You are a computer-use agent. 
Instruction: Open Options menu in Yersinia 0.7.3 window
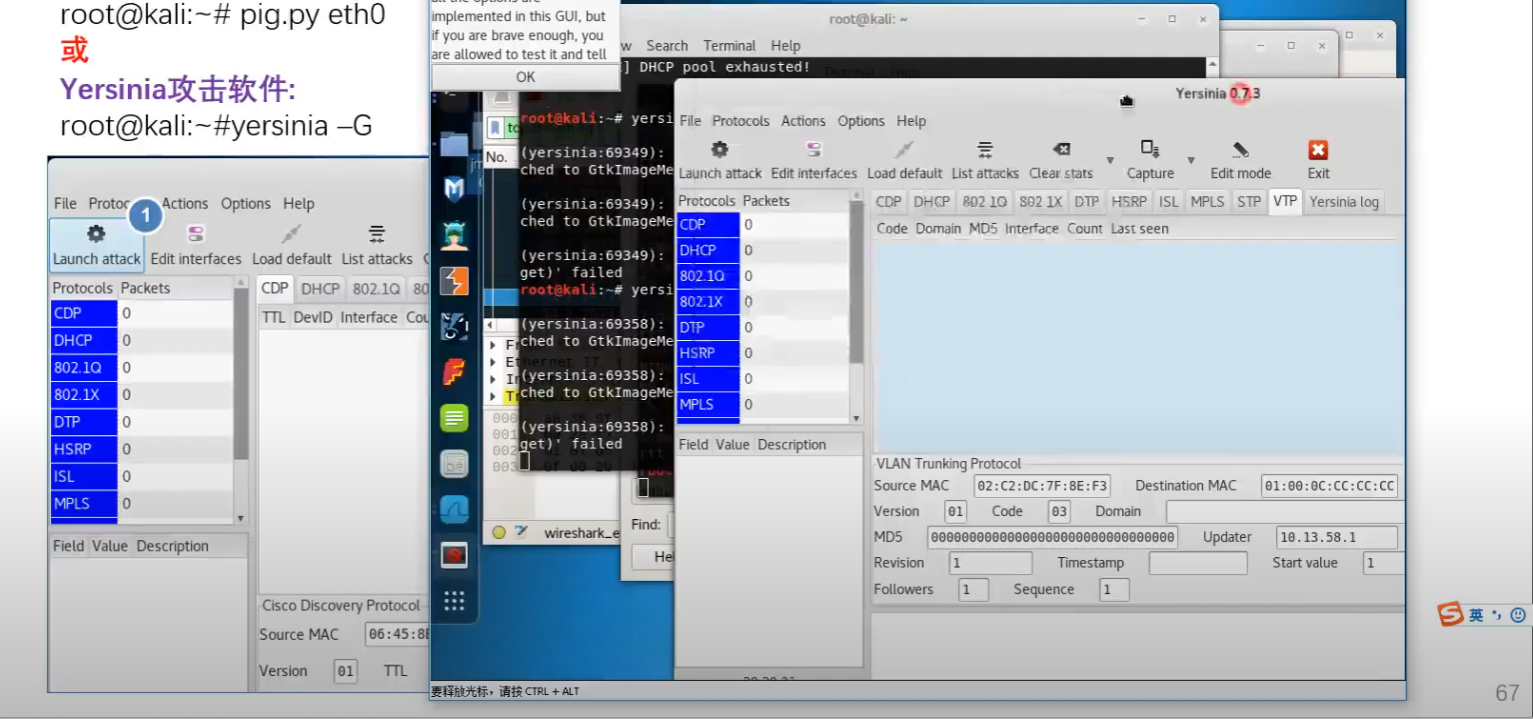point(861,121)
